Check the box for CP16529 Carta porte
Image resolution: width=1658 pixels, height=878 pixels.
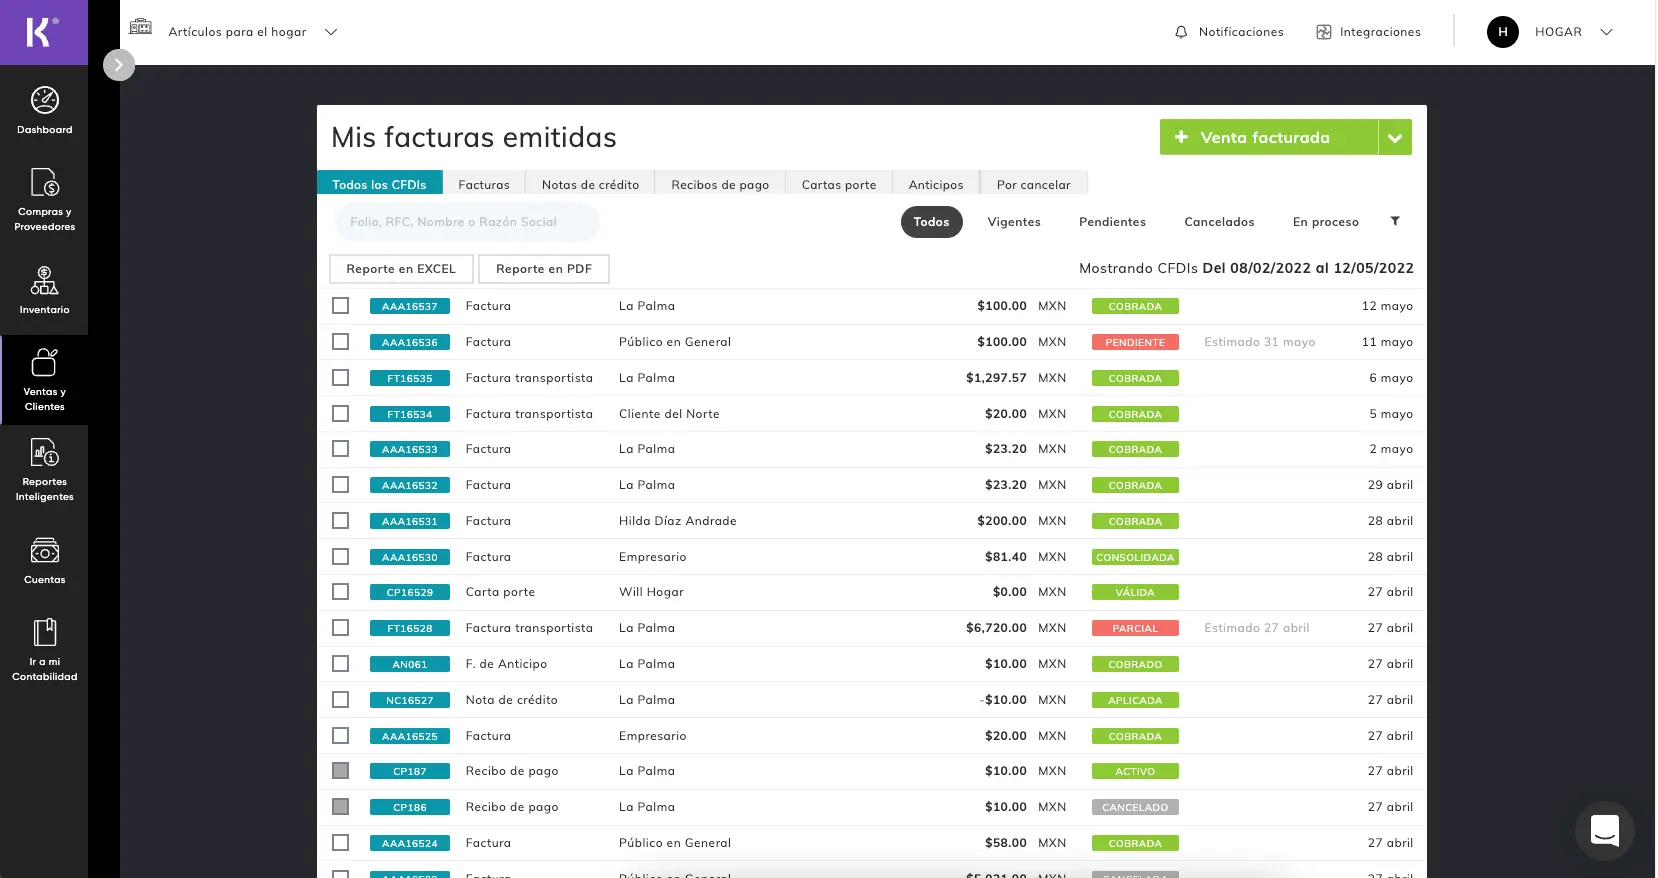point(341,592)
